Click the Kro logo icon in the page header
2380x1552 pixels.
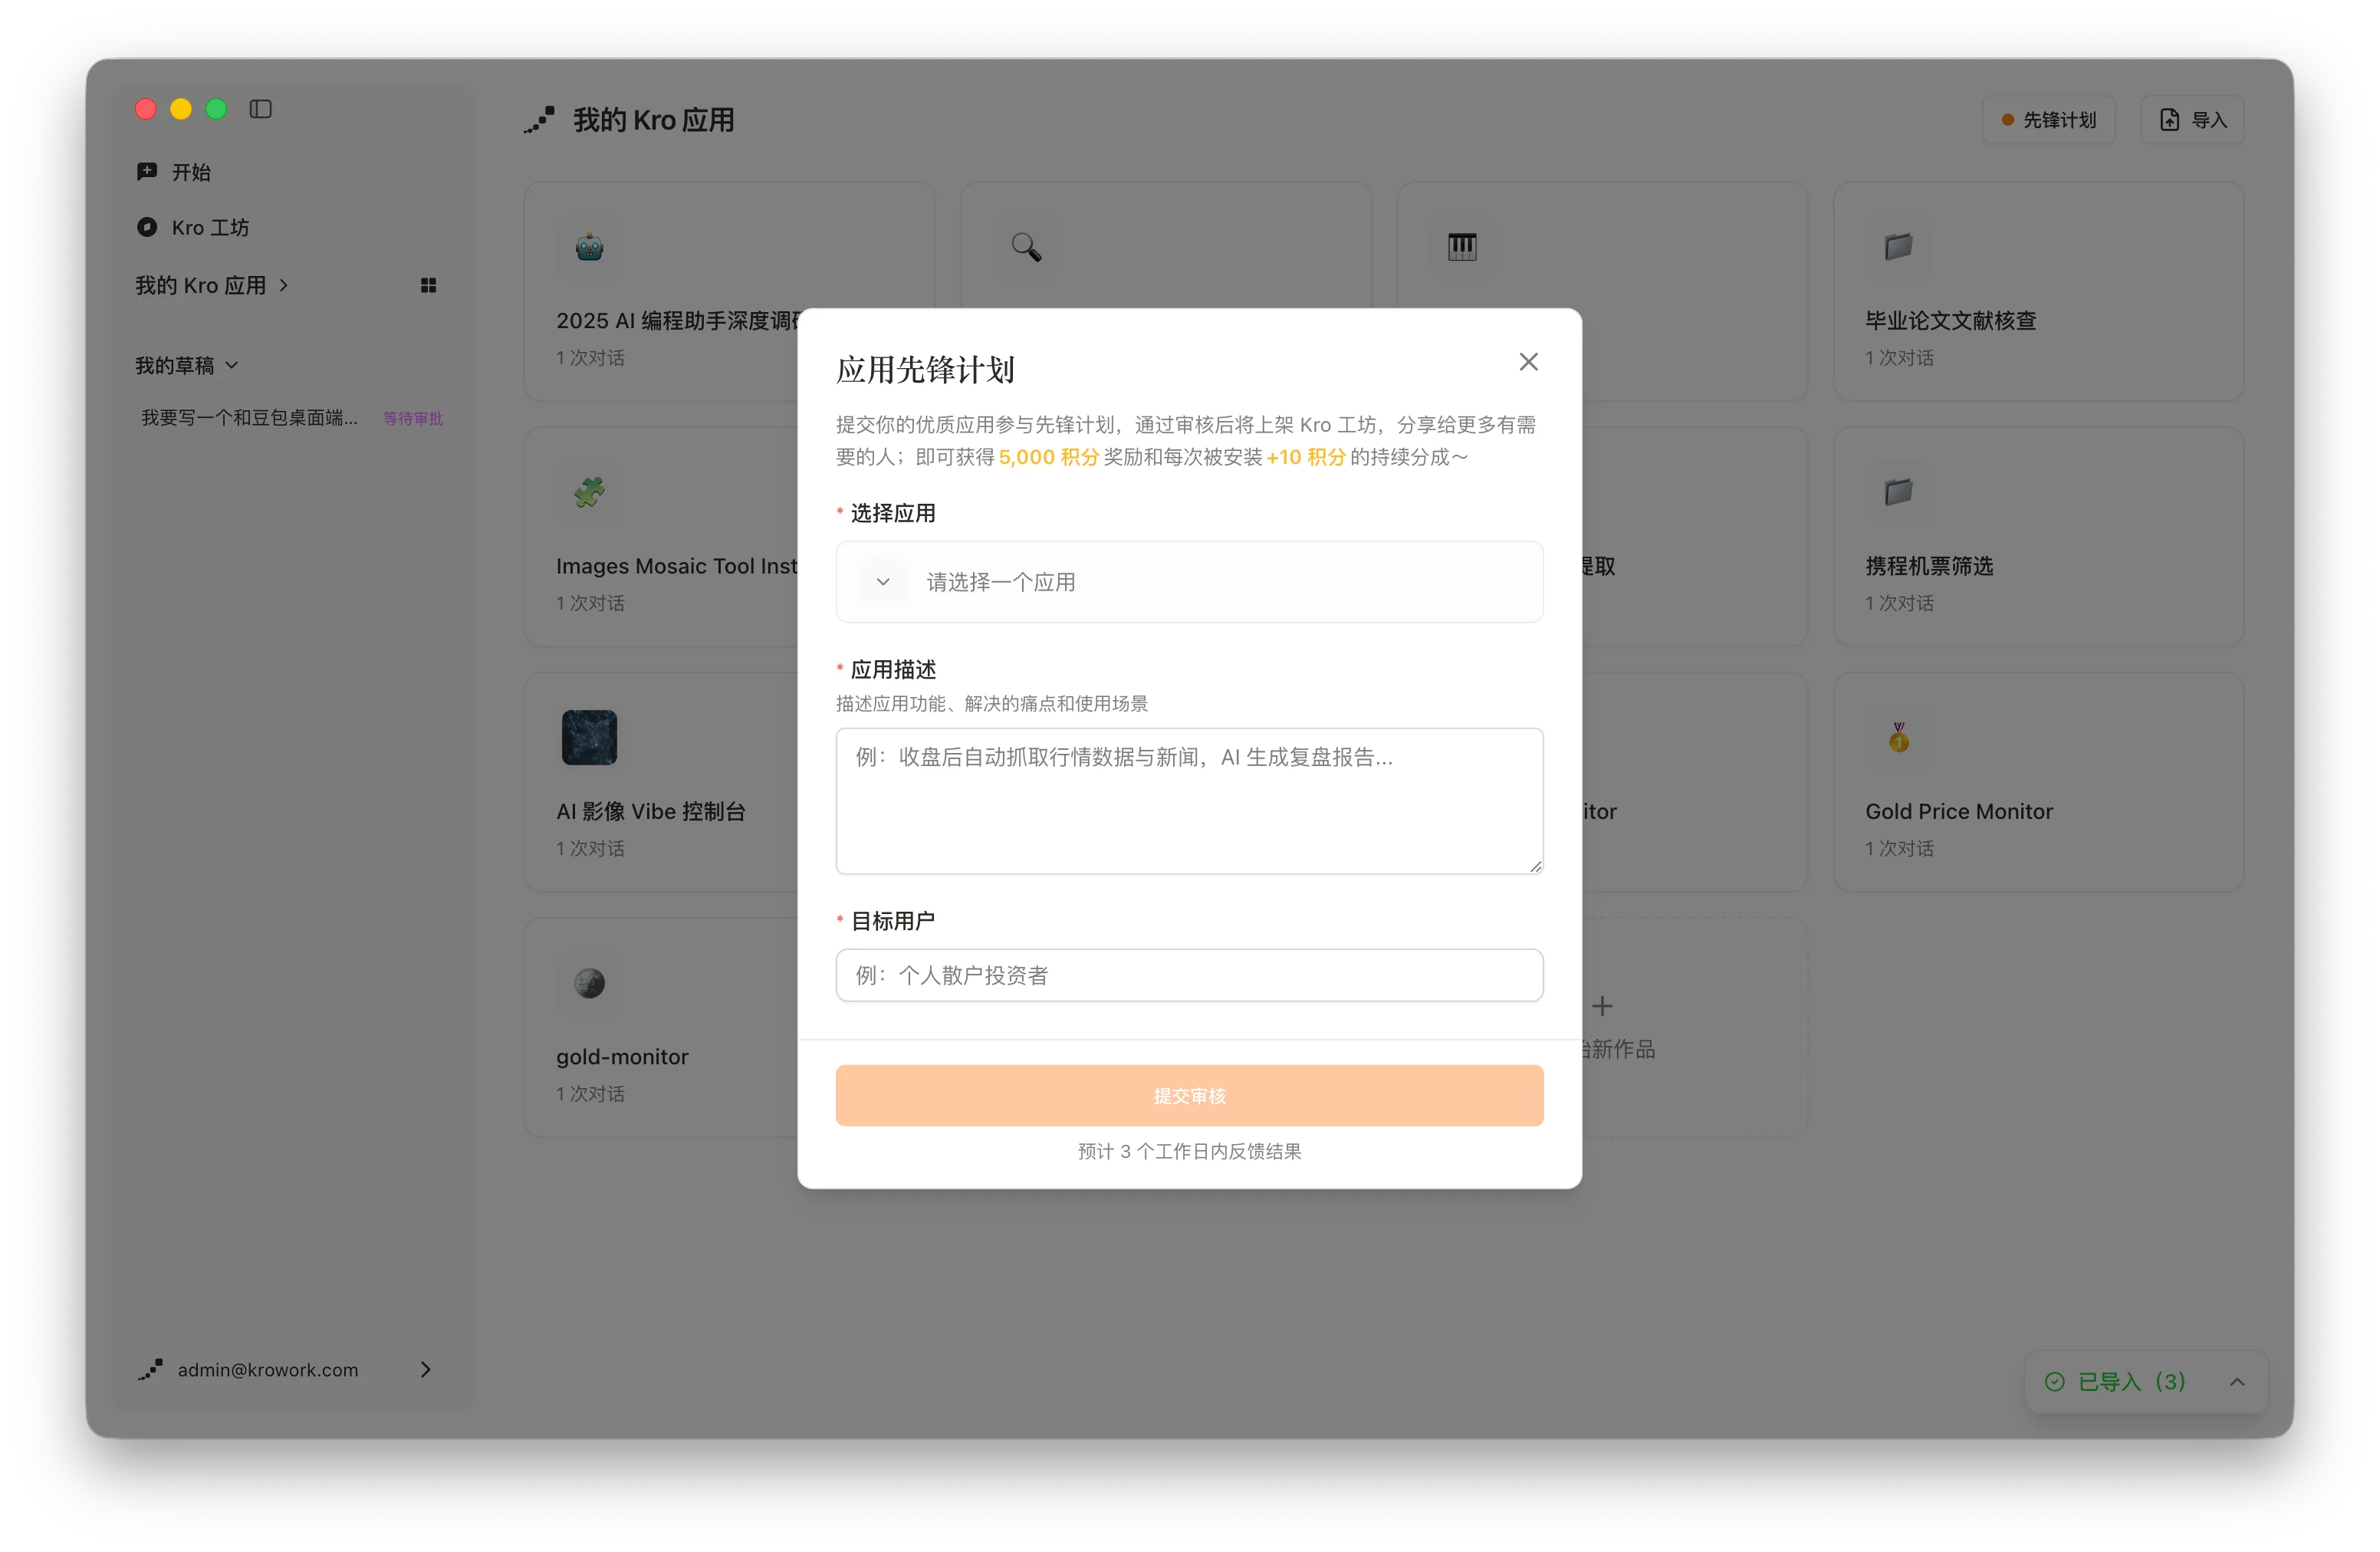pos(539,120)
